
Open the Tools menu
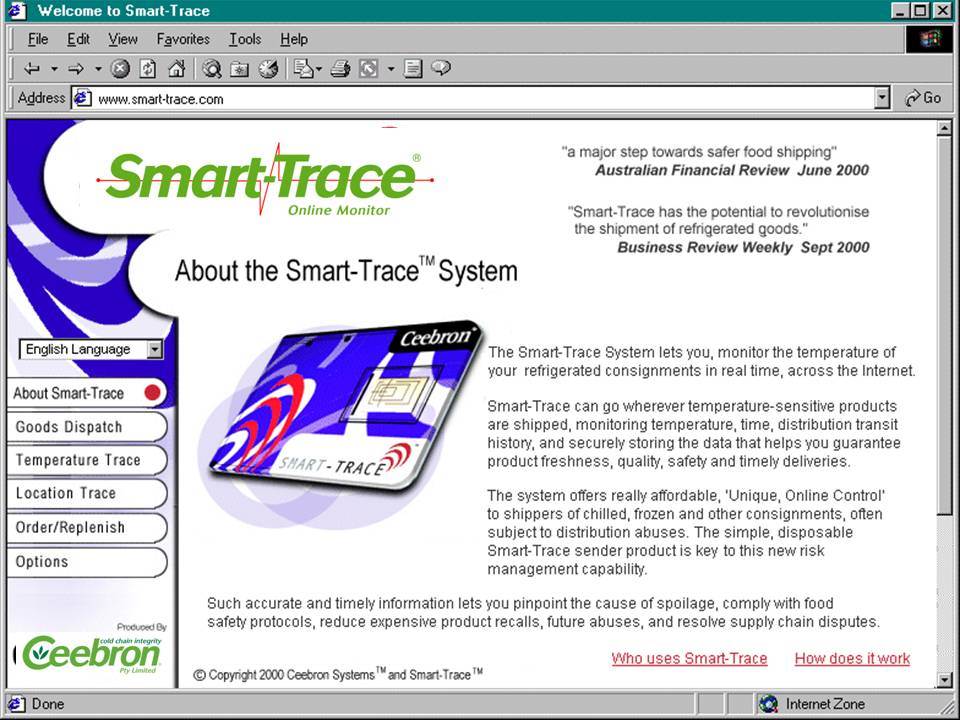[x=245, y=39]
